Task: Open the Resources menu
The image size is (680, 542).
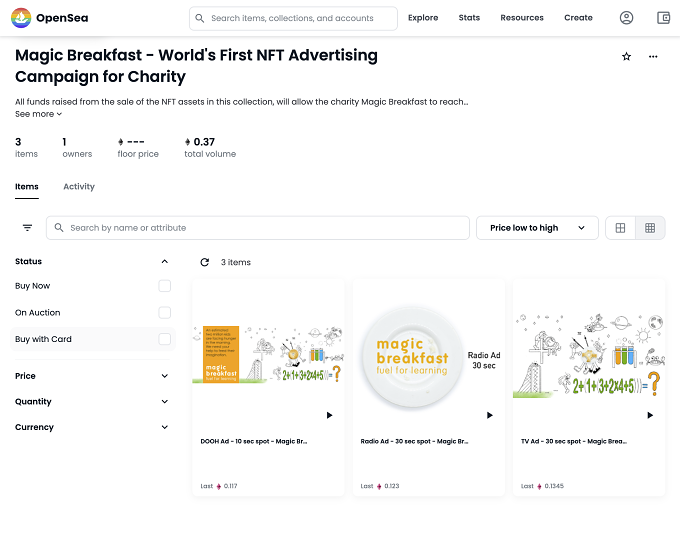Action: pyautogui.click(x=522, y=18)
